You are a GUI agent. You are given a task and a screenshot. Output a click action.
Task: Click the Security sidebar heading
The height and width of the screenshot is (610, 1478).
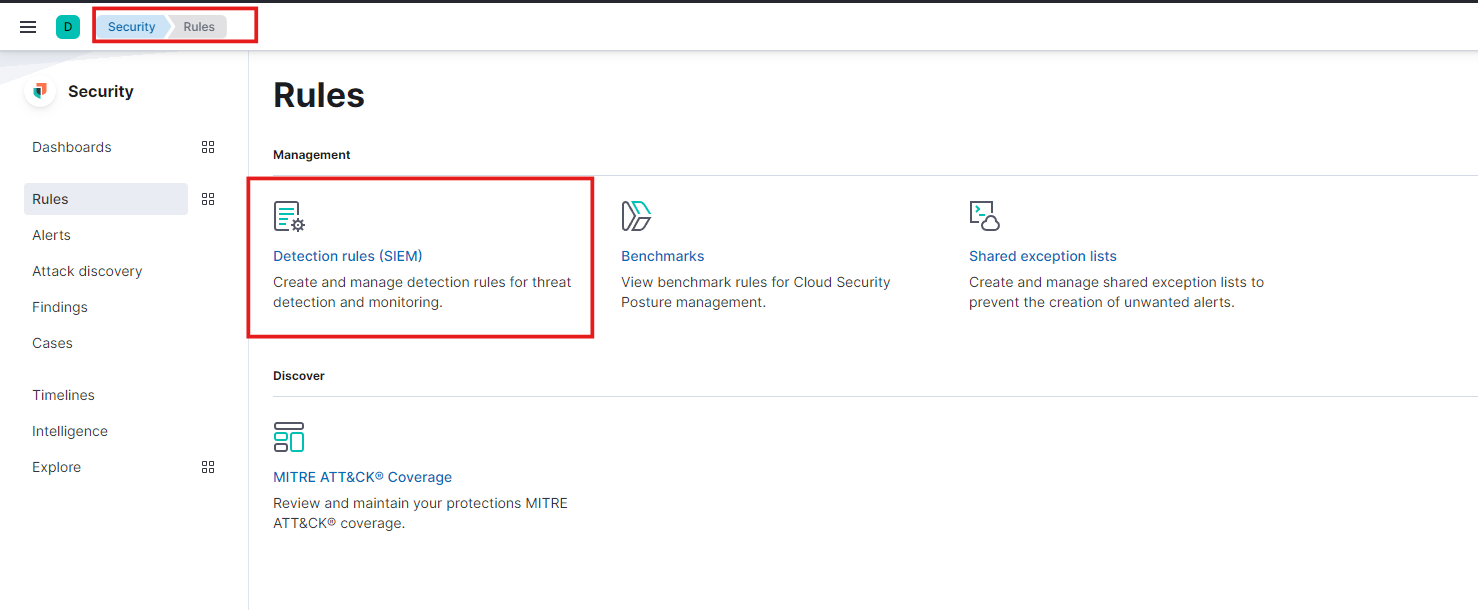tap(100, 91)
